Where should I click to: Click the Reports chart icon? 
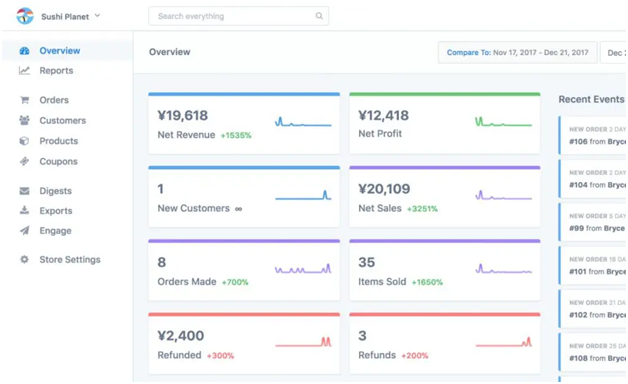click(x=24, y=71)
